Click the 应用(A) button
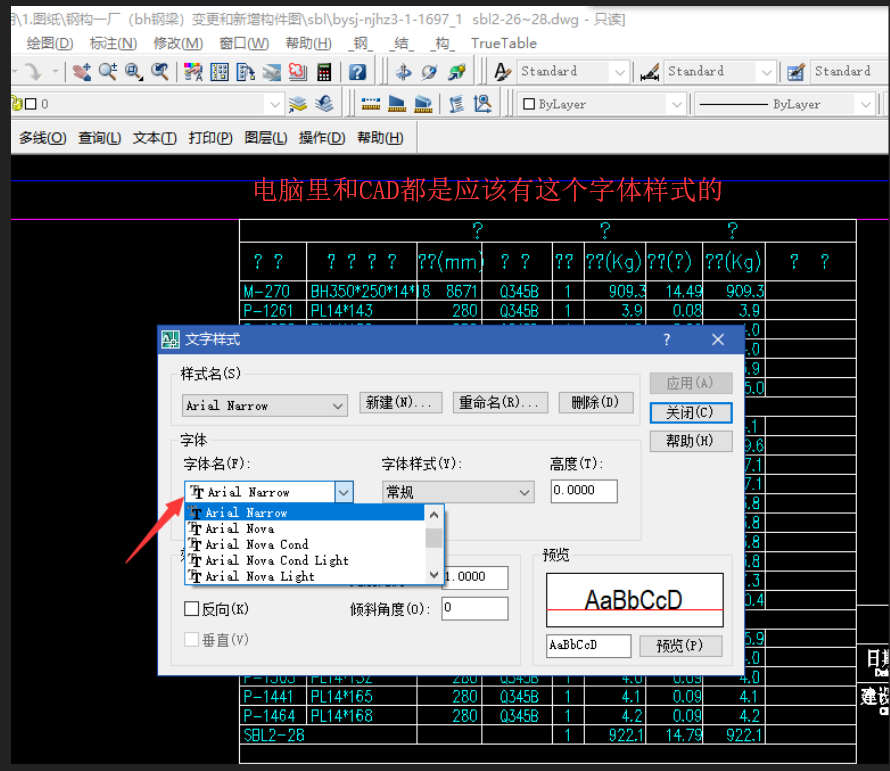This screenshot has width=890, height=771. pyautogui.click(x=690, y=383)
